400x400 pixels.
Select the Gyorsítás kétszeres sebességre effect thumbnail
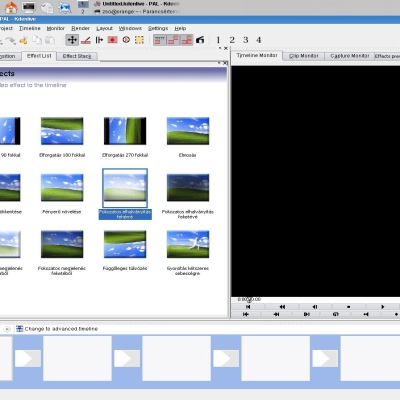[x=188, y=244]
